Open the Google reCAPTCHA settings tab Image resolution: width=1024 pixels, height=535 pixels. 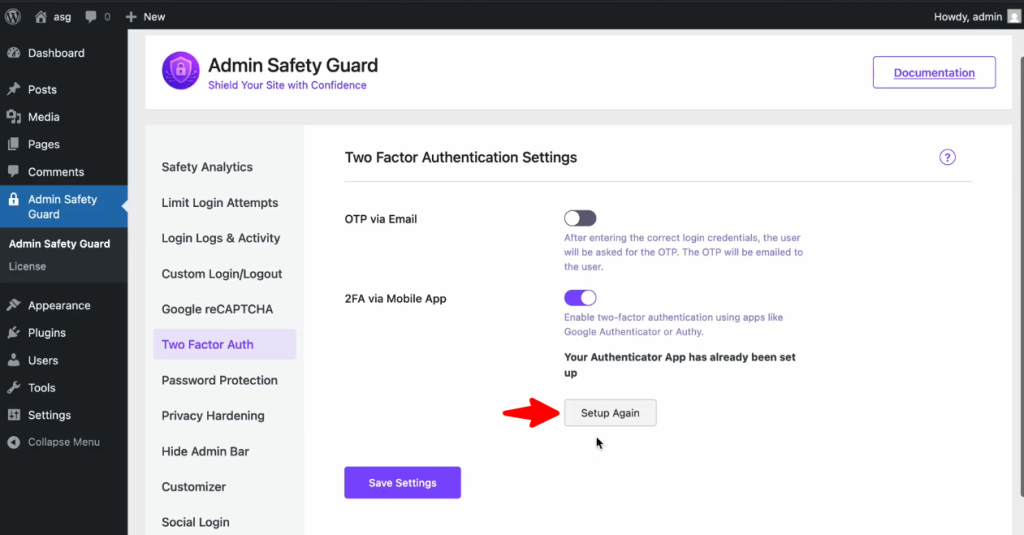coord(217,309)
